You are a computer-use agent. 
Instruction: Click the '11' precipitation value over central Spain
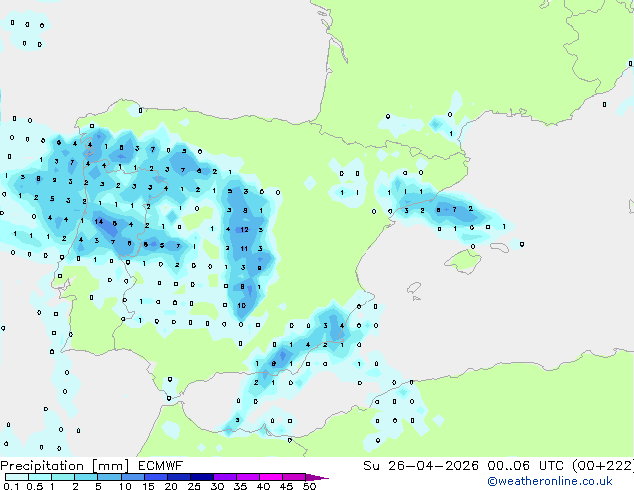(244, 249)
